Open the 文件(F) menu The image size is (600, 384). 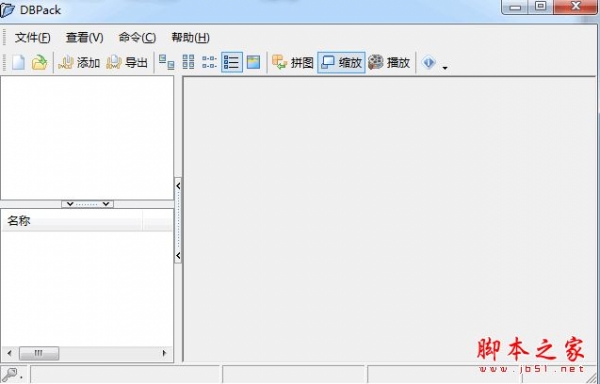[x=33, y=37]
